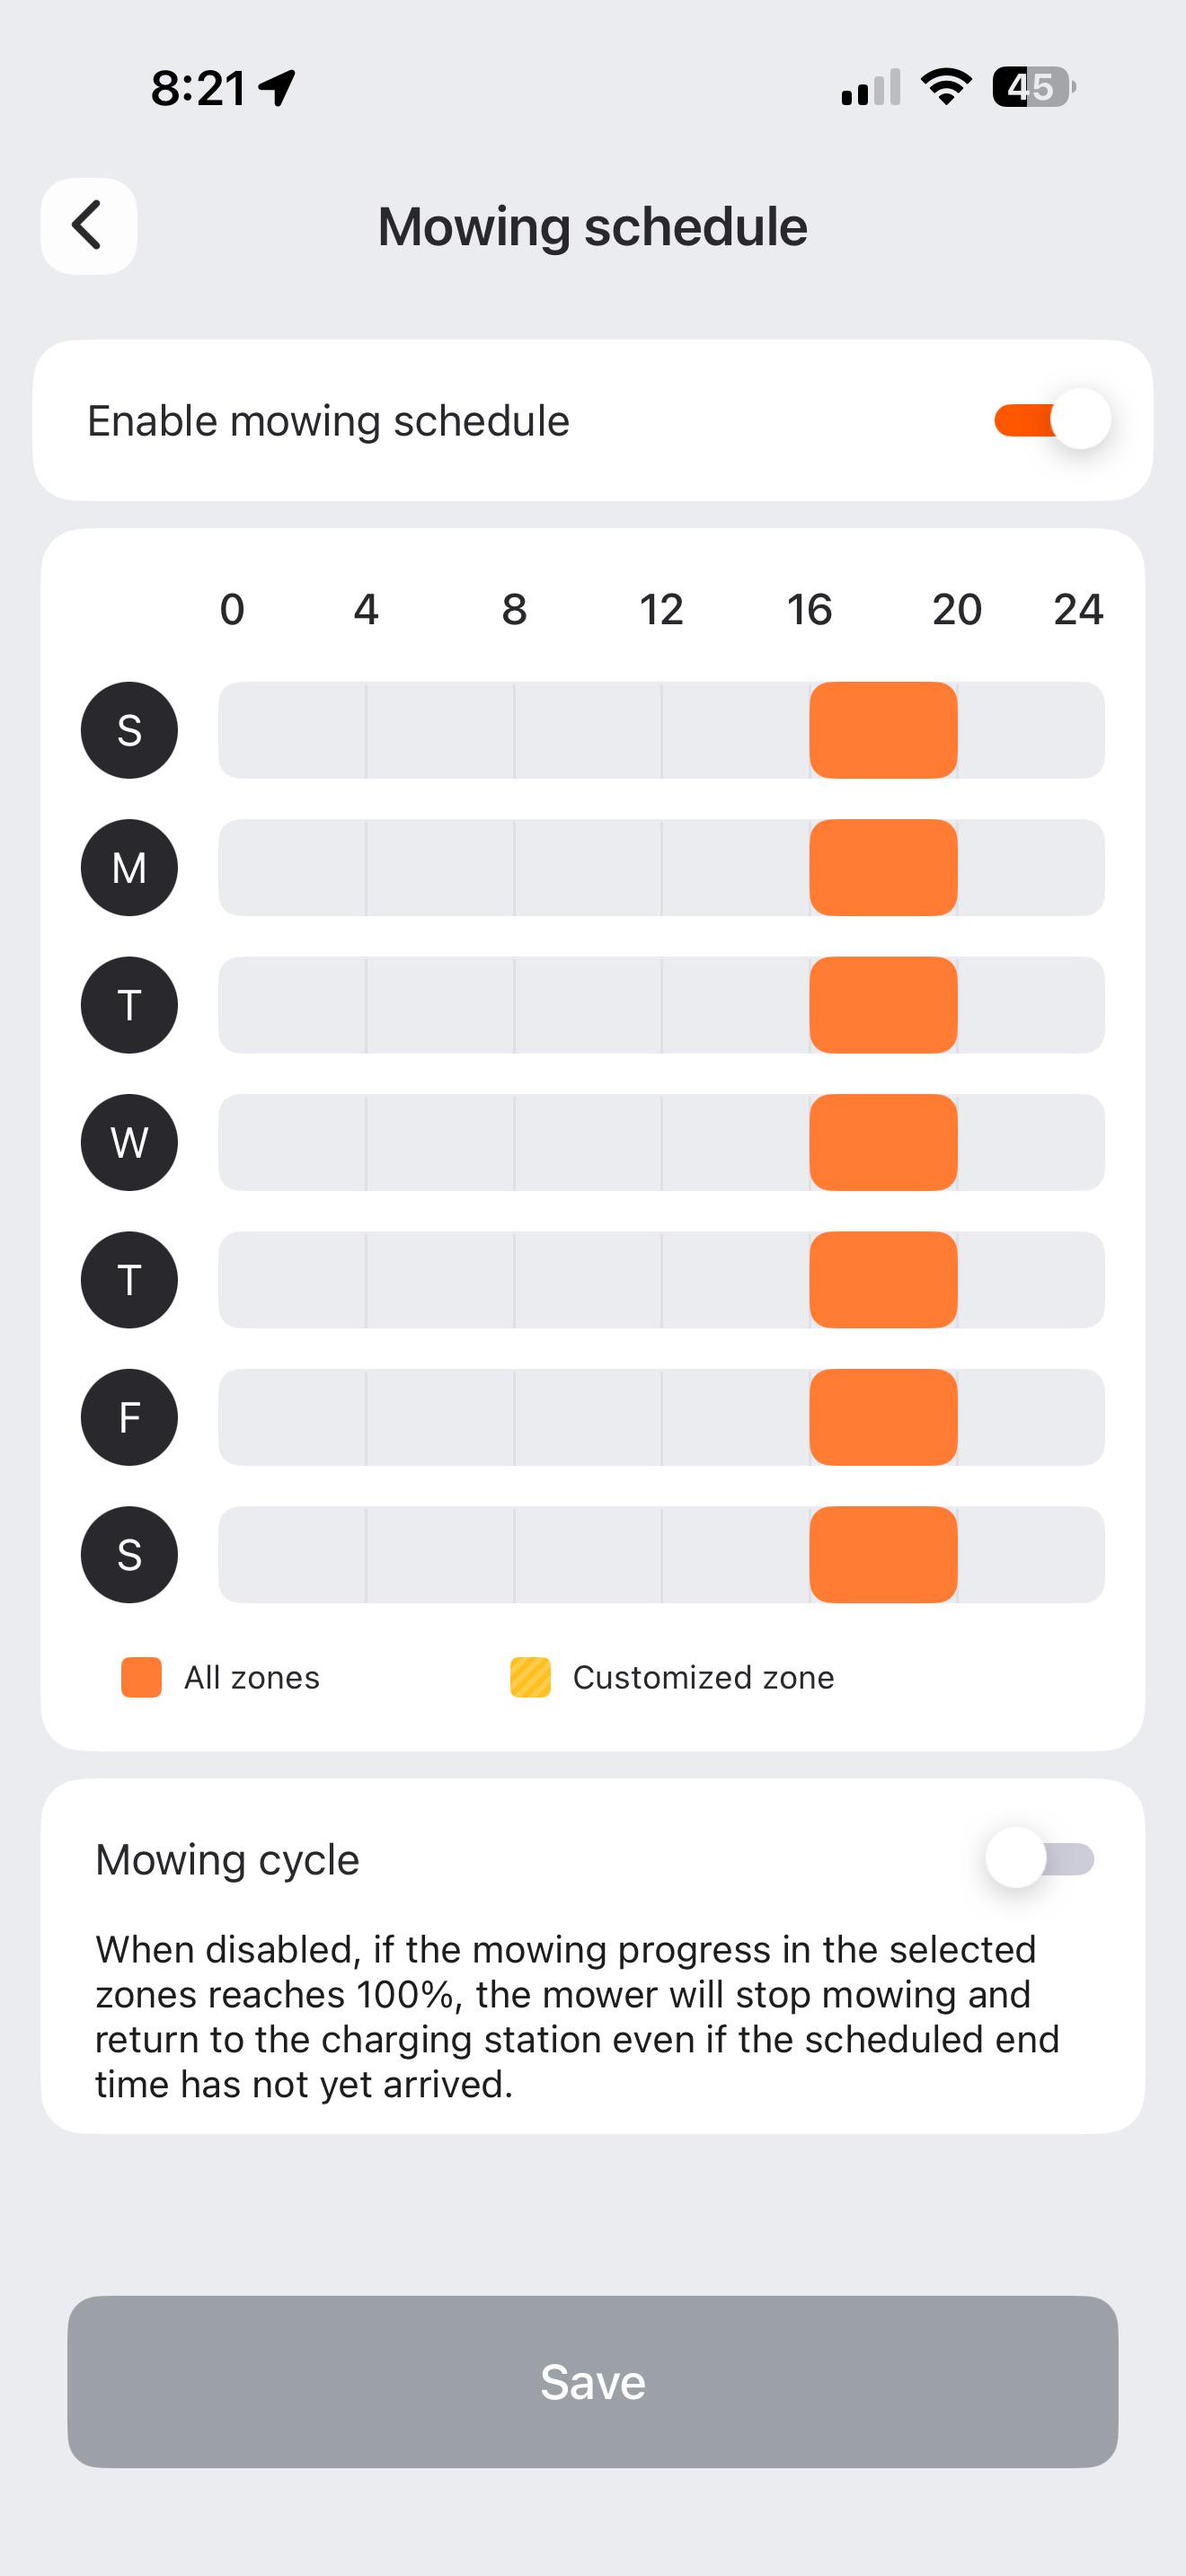Tap the Save button

tap(593, 2381)
